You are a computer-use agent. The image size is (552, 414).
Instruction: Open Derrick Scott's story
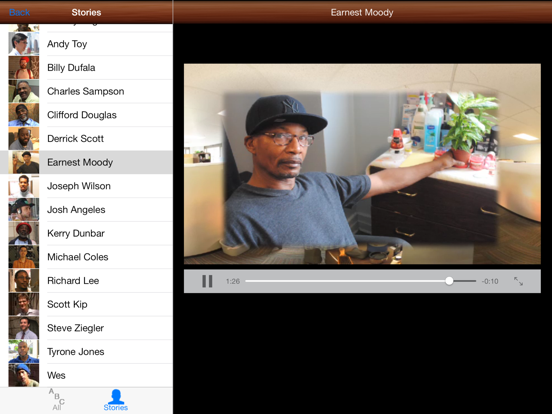[86, 138]
